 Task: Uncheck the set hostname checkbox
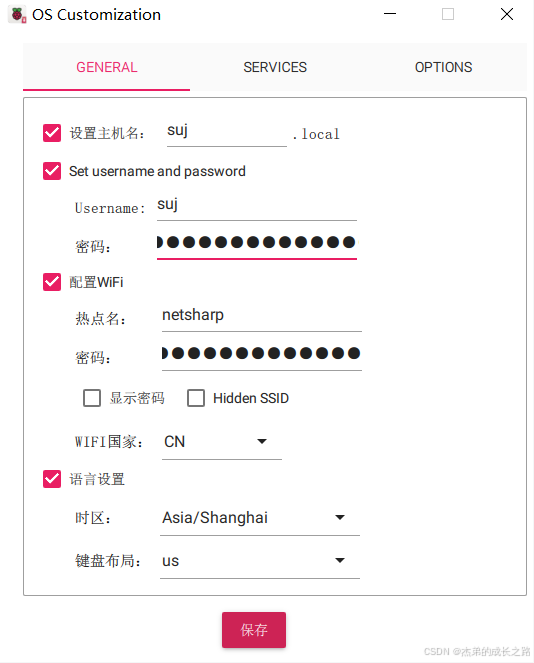coord(52,133)
